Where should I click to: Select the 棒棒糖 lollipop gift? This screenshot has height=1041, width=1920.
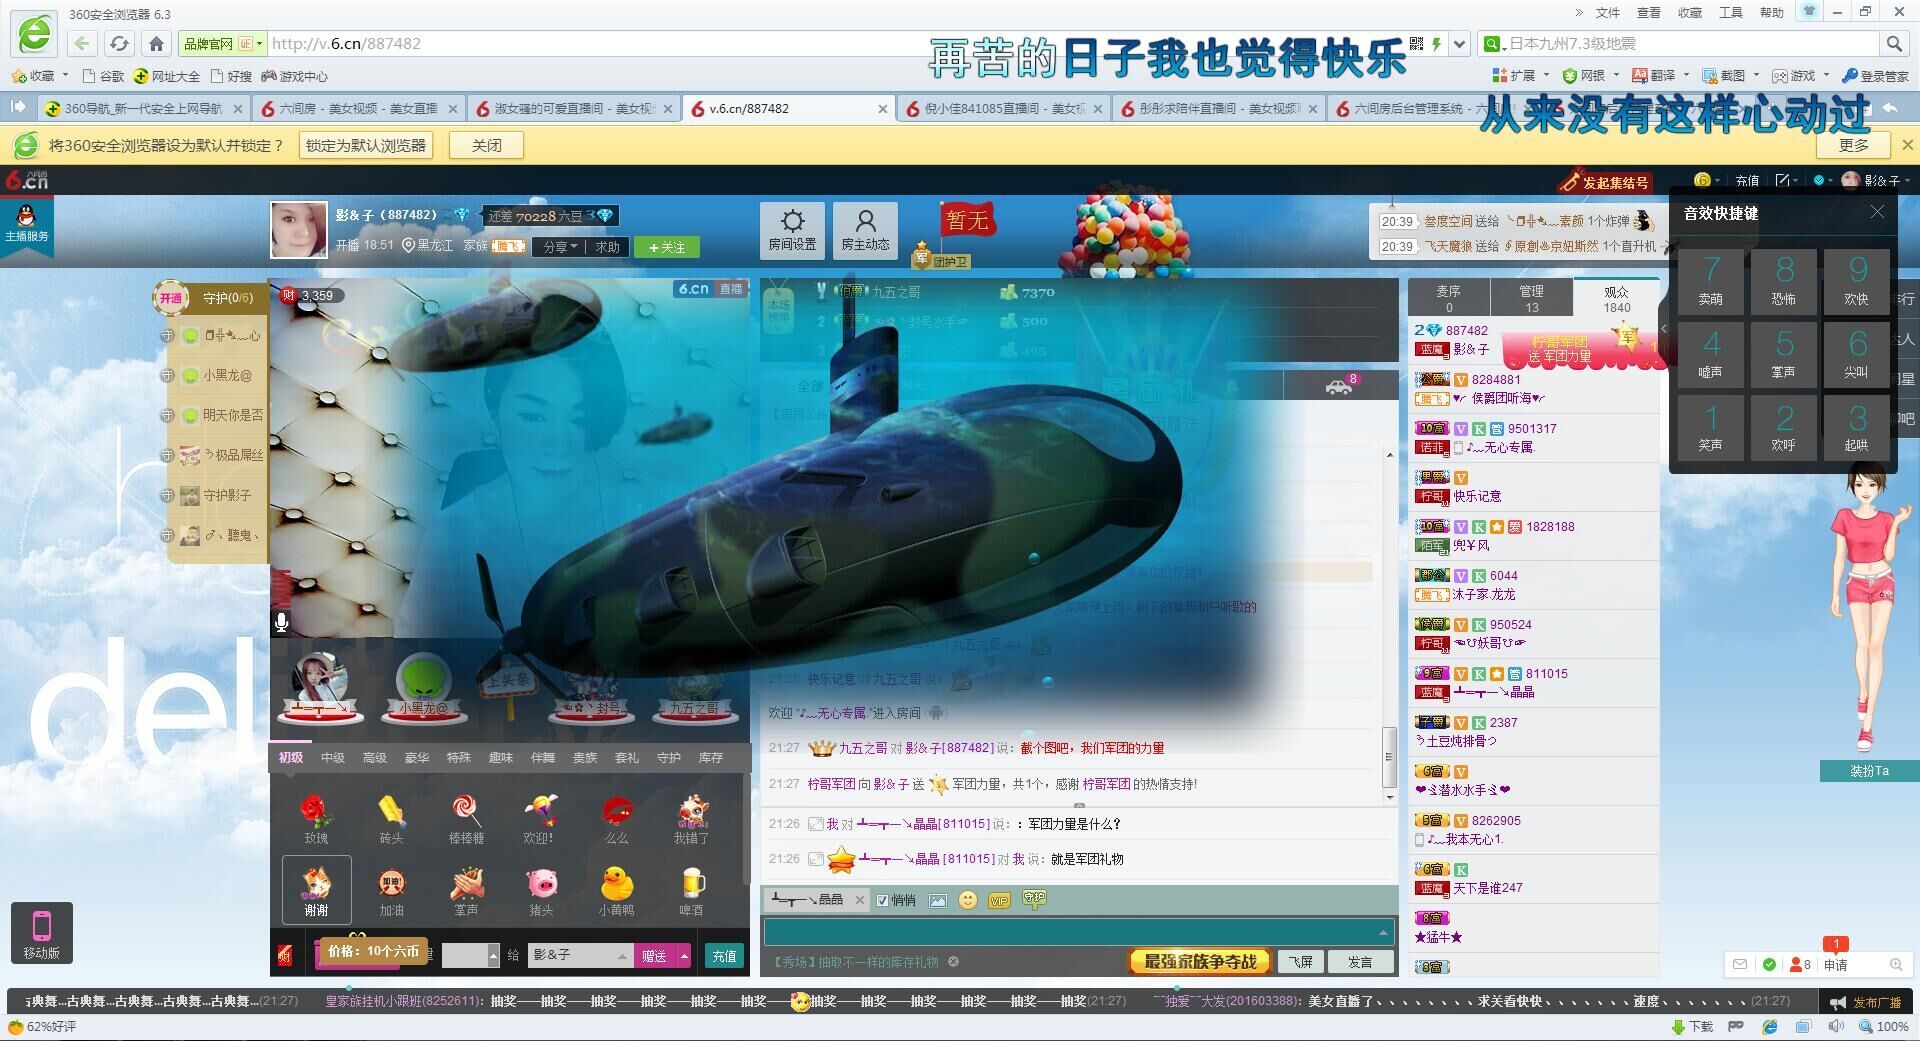pyautogui.click(x=466, y=819)
